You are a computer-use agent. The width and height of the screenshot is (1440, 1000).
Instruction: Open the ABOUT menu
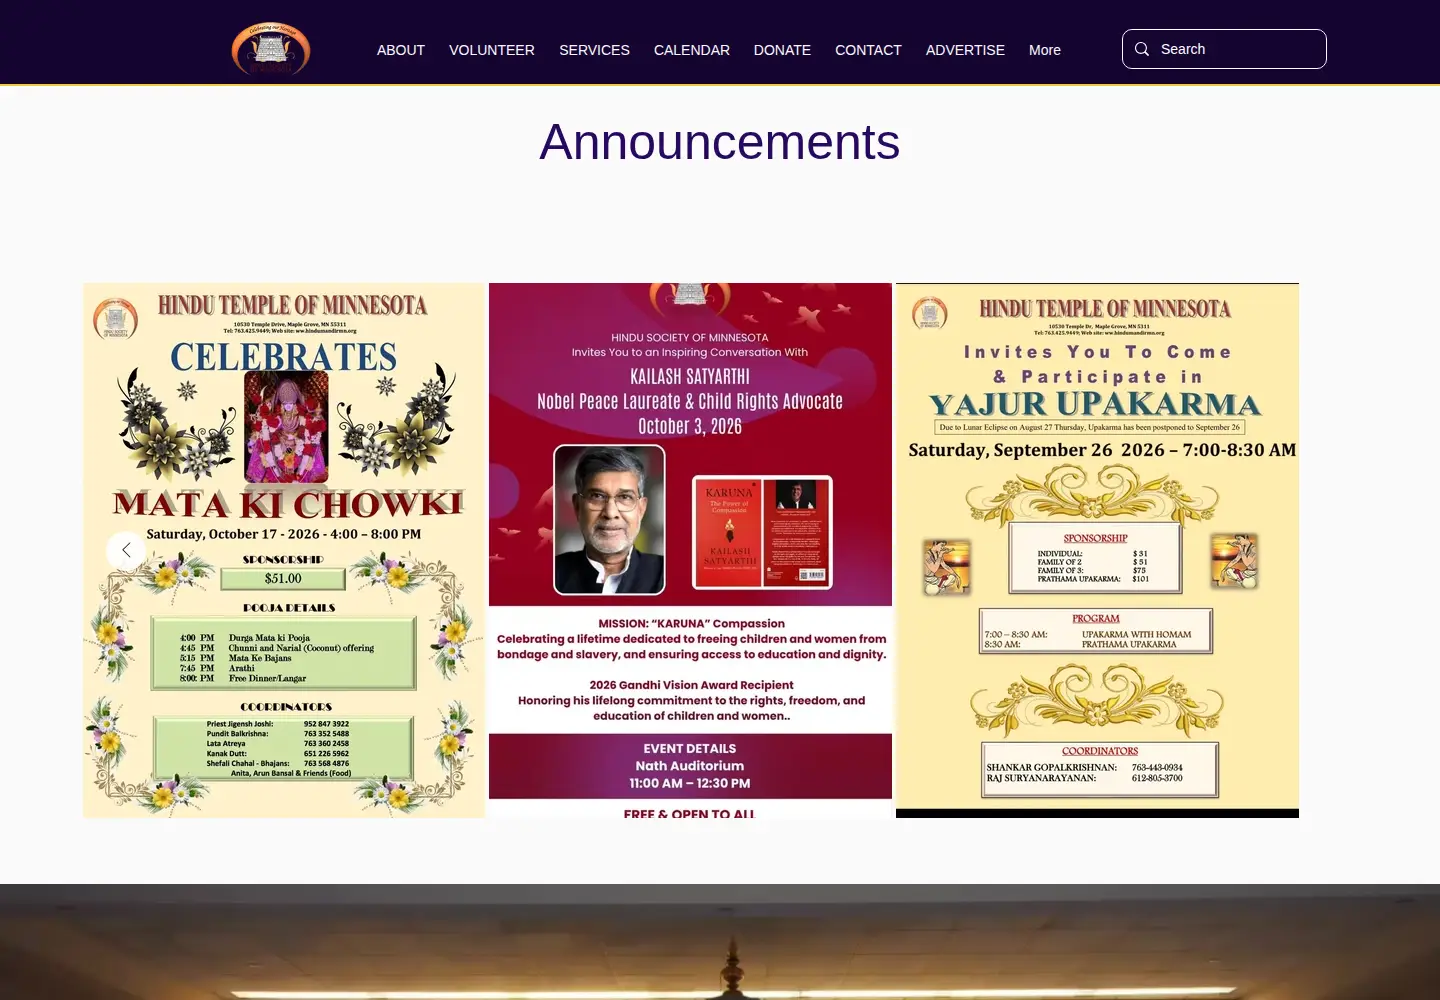point(401,50)
